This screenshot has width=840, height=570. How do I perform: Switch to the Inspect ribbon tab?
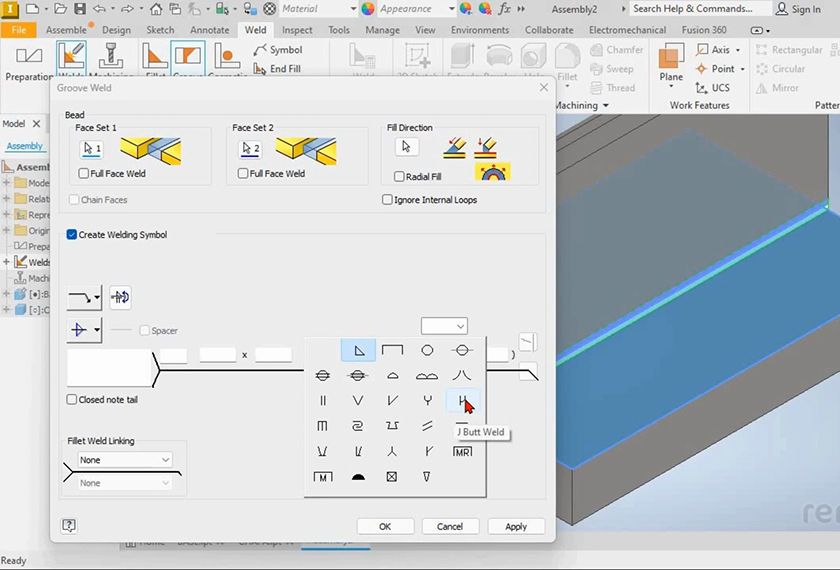(297, 30)
